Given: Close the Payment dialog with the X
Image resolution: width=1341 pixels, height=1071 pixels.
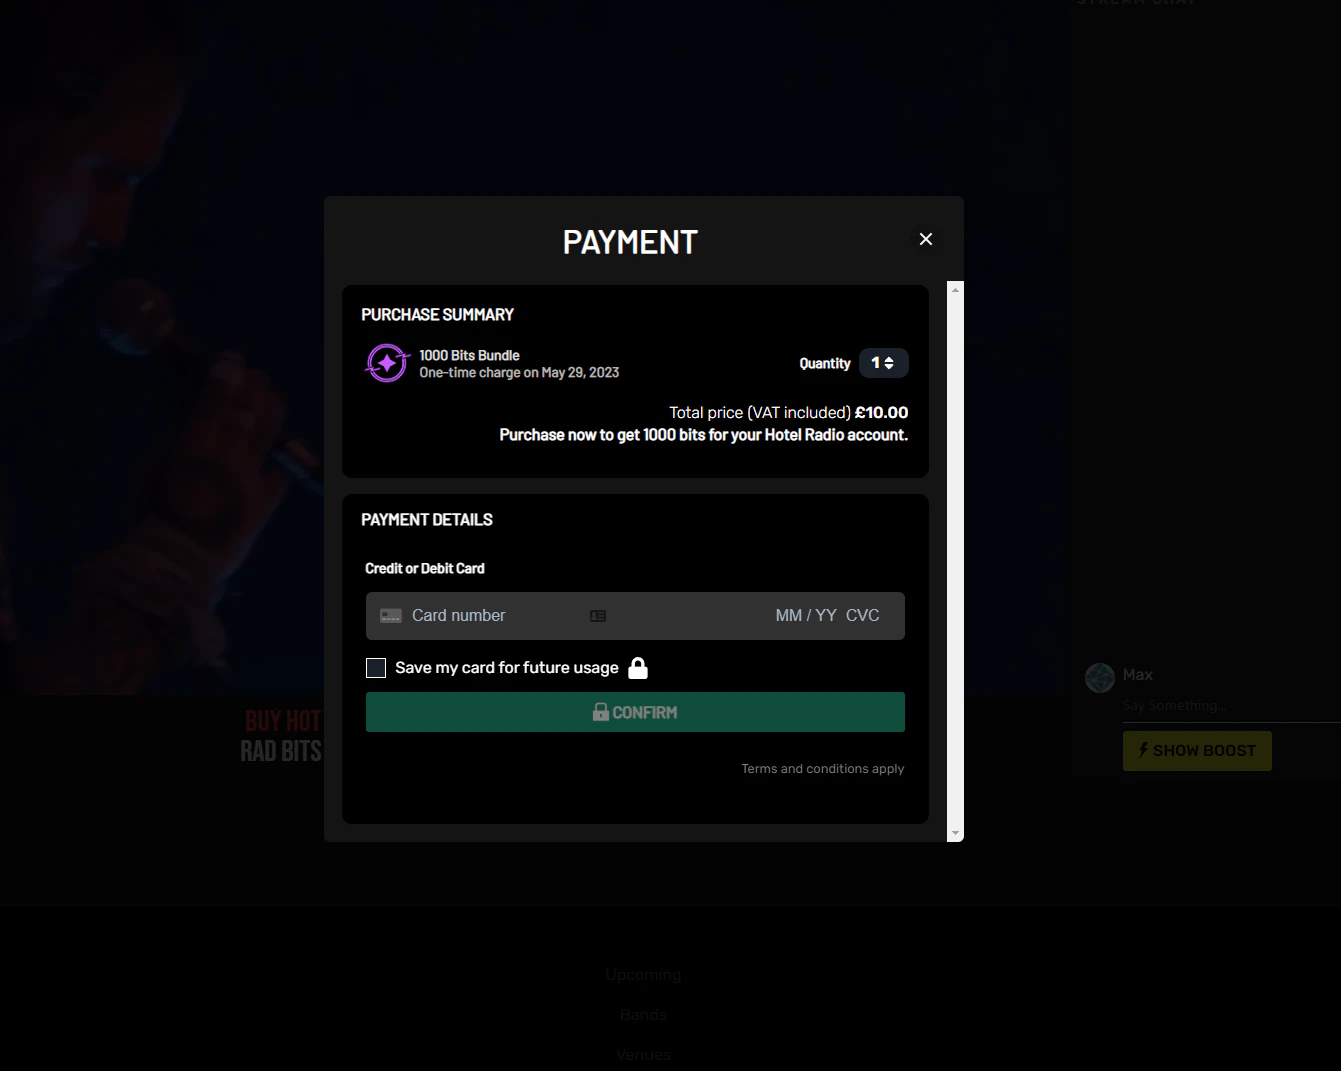Looking at the screenshot, I should [x=926, y=239].
